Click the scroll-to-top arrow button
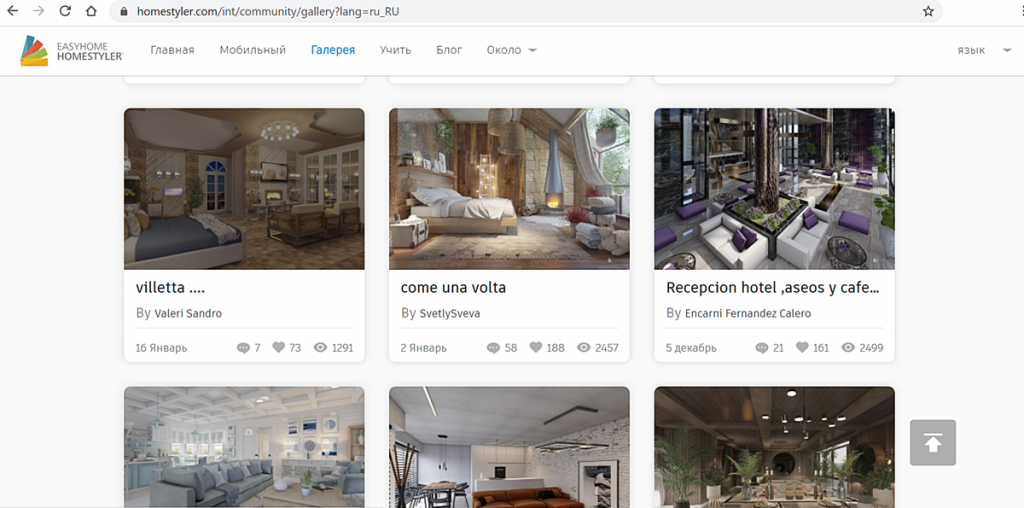 point(932,442)
